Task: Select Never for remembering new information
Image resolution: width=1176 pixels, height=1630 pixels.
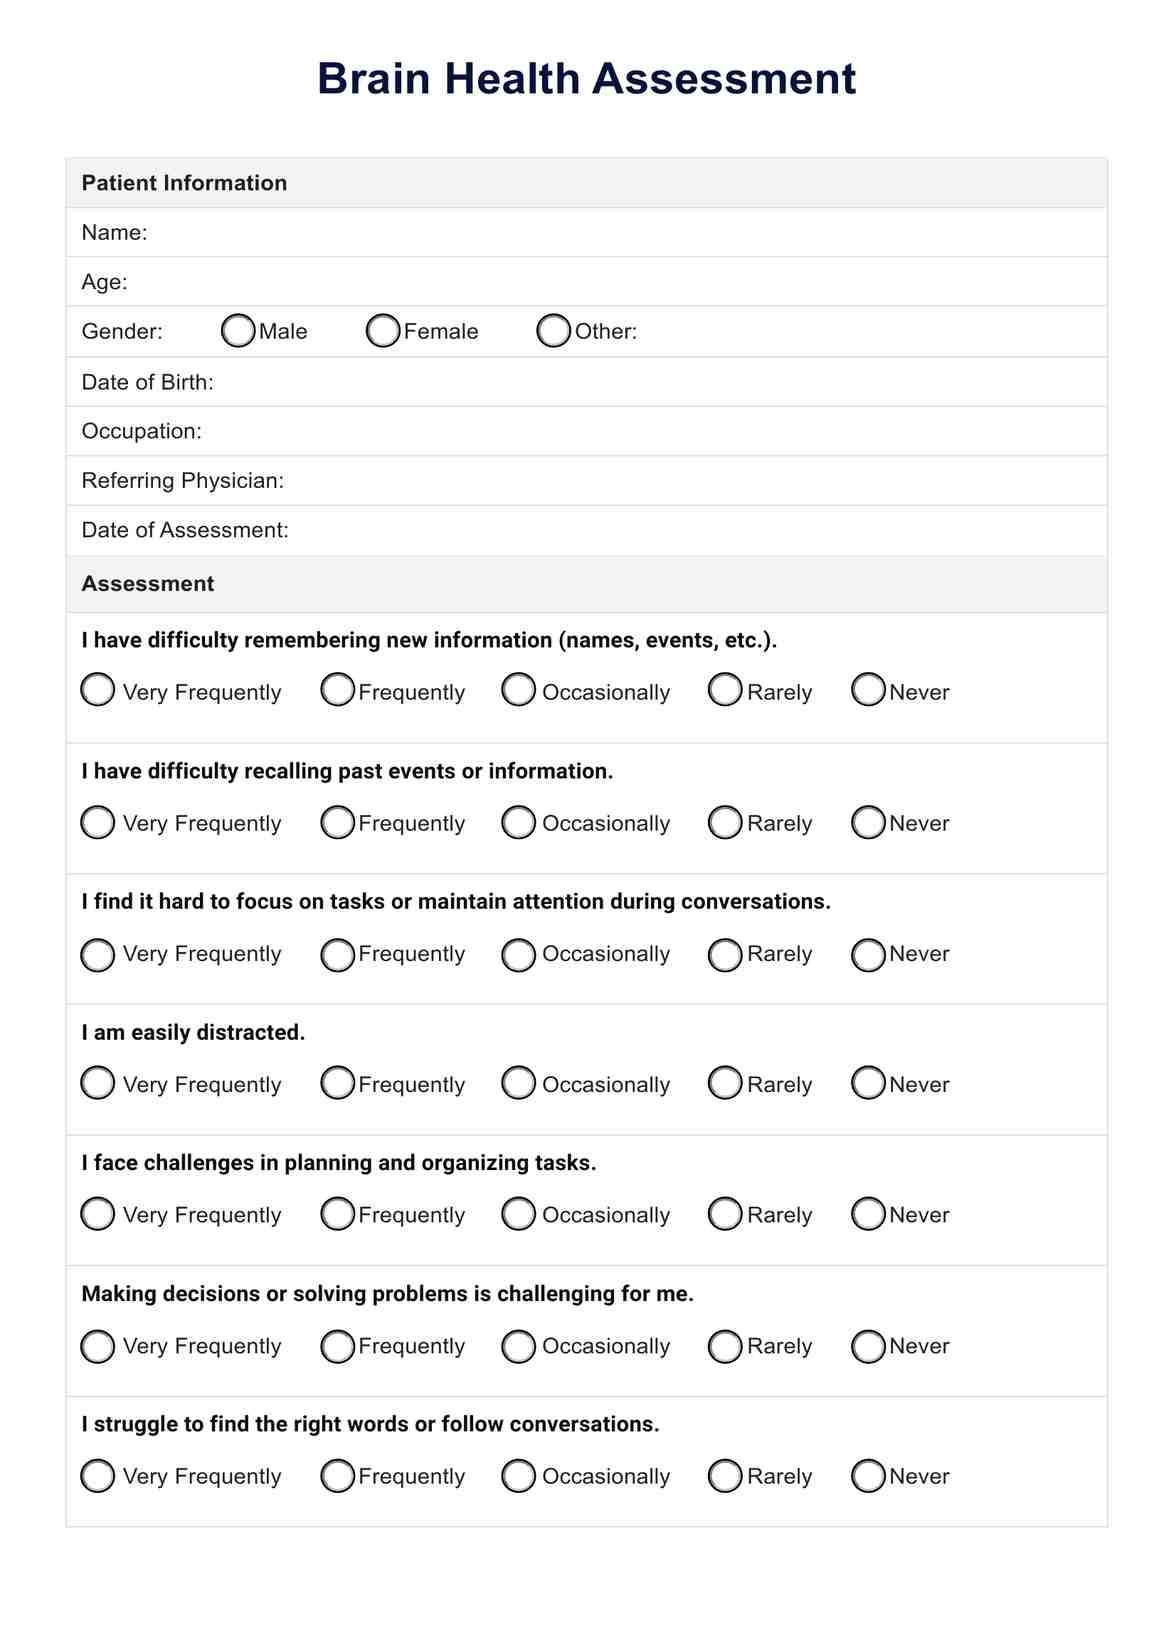Action: click(x=868, y=690)
